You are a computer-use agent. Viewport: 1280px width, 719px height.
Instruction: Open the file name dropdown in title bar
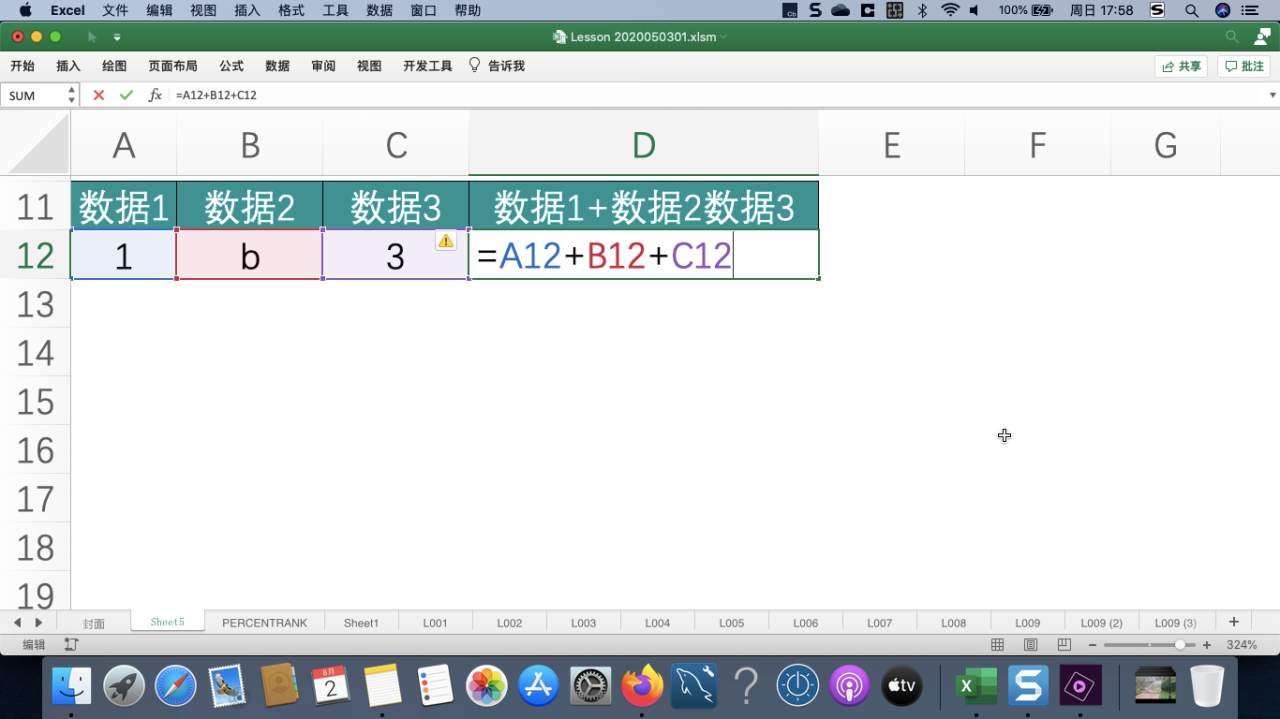[x=723, y=37]
